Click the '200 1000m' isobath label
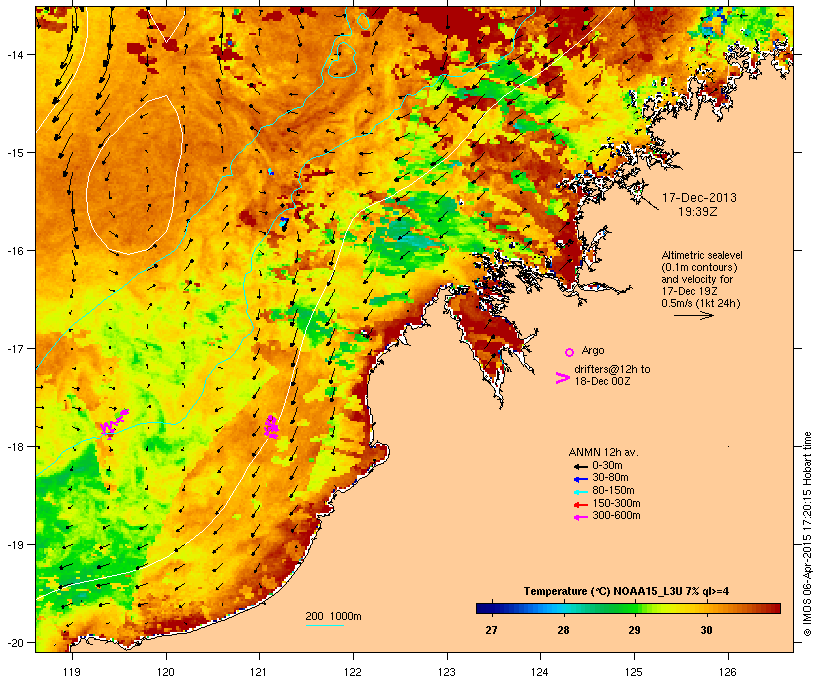Screen dimensions: 820x680 [333, 616]
